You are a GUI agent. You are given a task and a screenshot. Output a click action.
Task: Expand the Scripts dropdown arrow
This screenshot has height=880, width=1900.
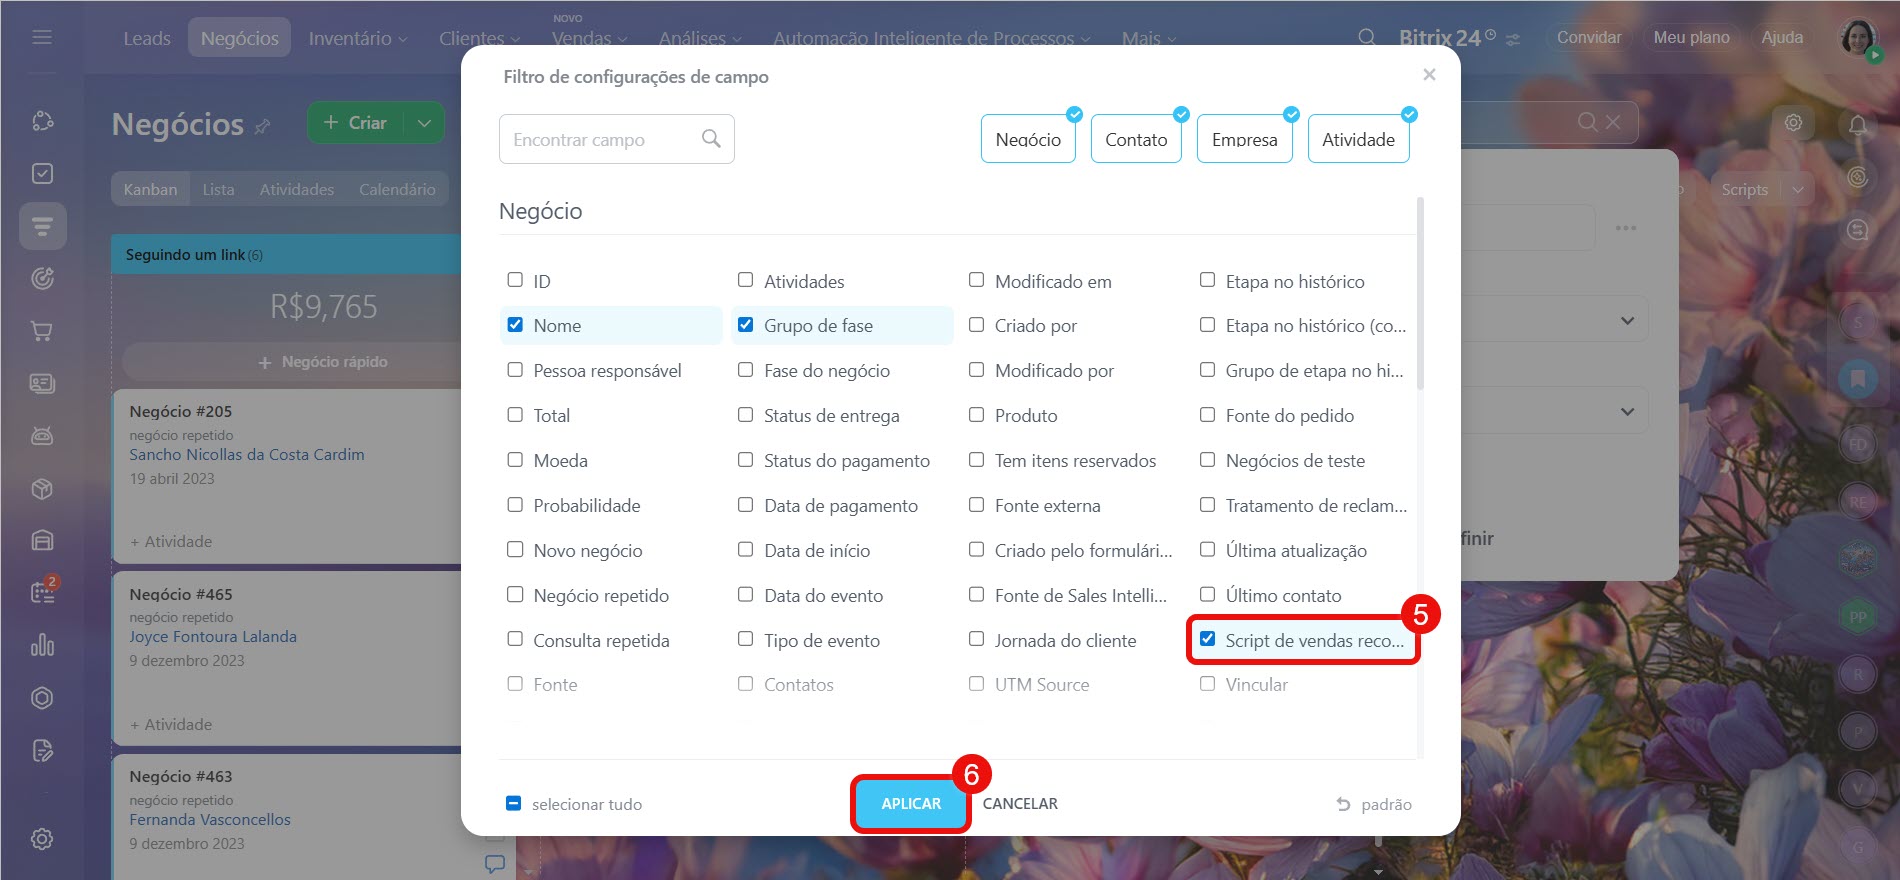[x=1798, y=189]
